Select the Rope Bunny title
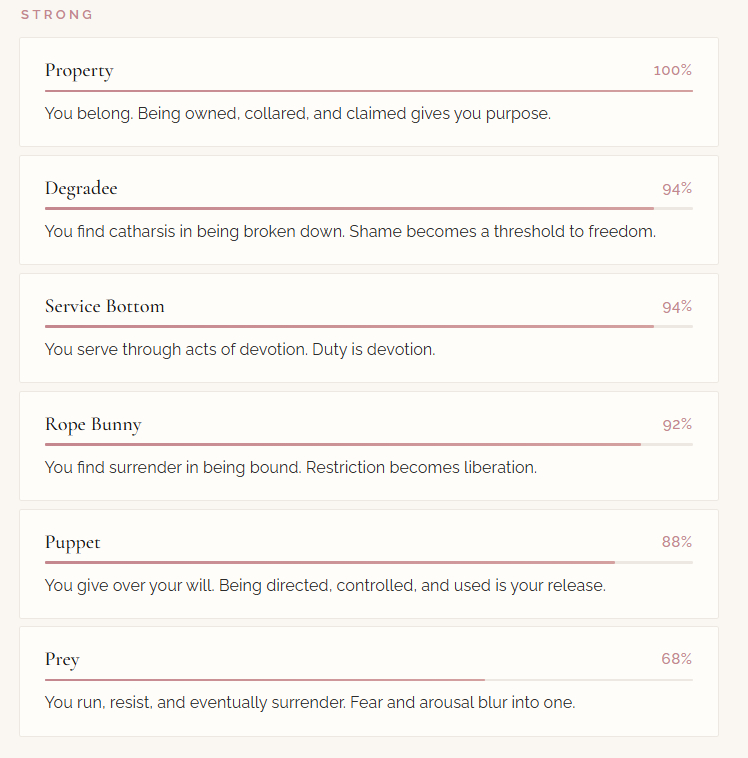The height and width of the screenshot is (758, 748). point(93,425)
